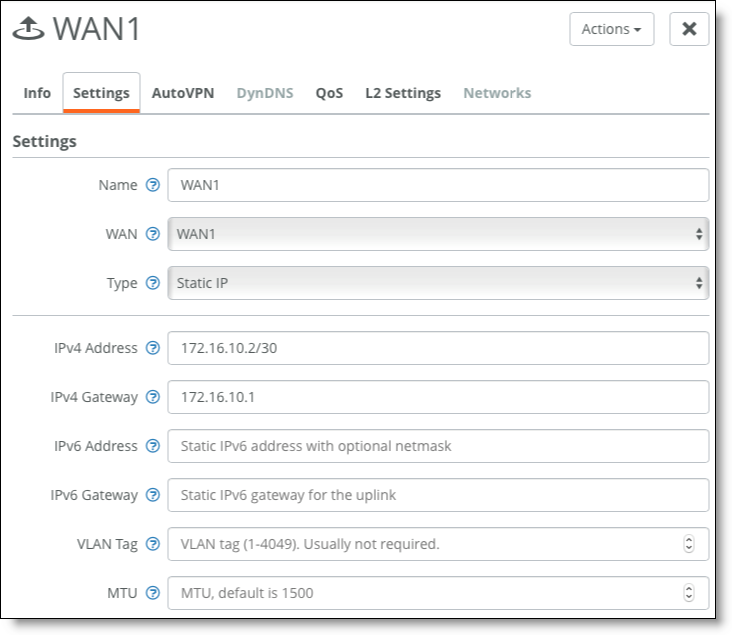Screen dimensions: 732x635
Task: Open the L2 Settings tab
Action: pyautogui.click(x=403, y=93)
